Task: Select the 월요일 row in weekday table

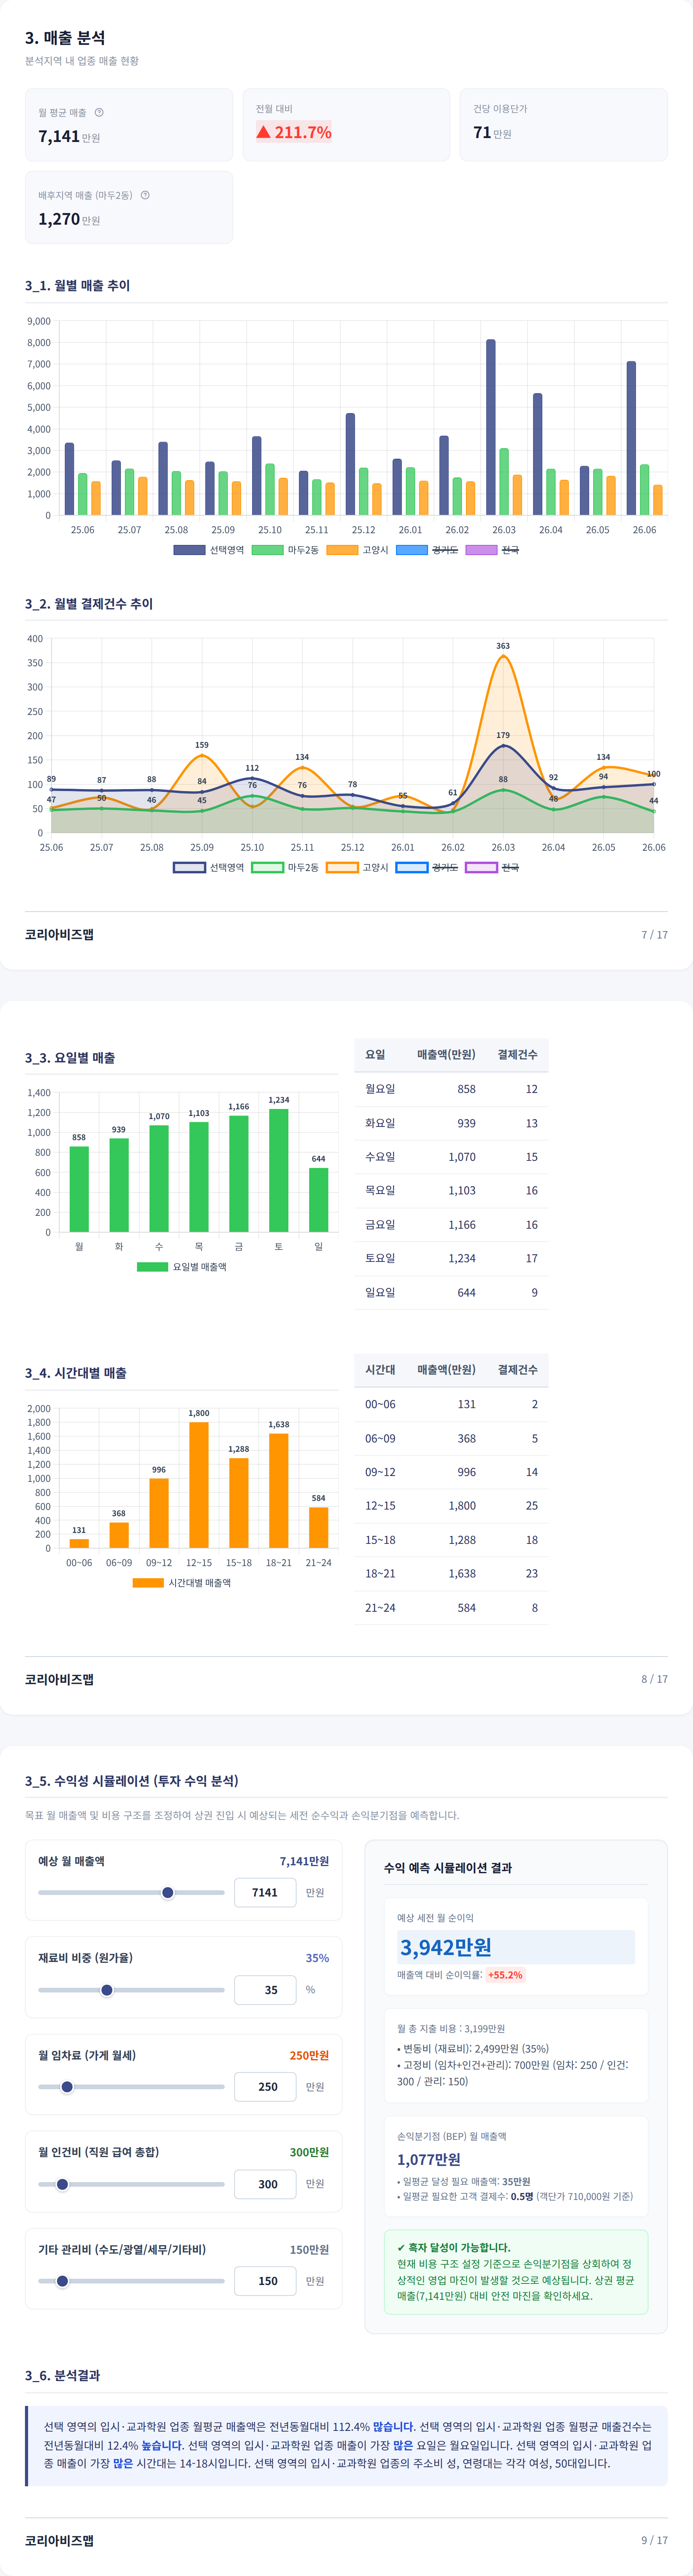Action: point(451,1089)
